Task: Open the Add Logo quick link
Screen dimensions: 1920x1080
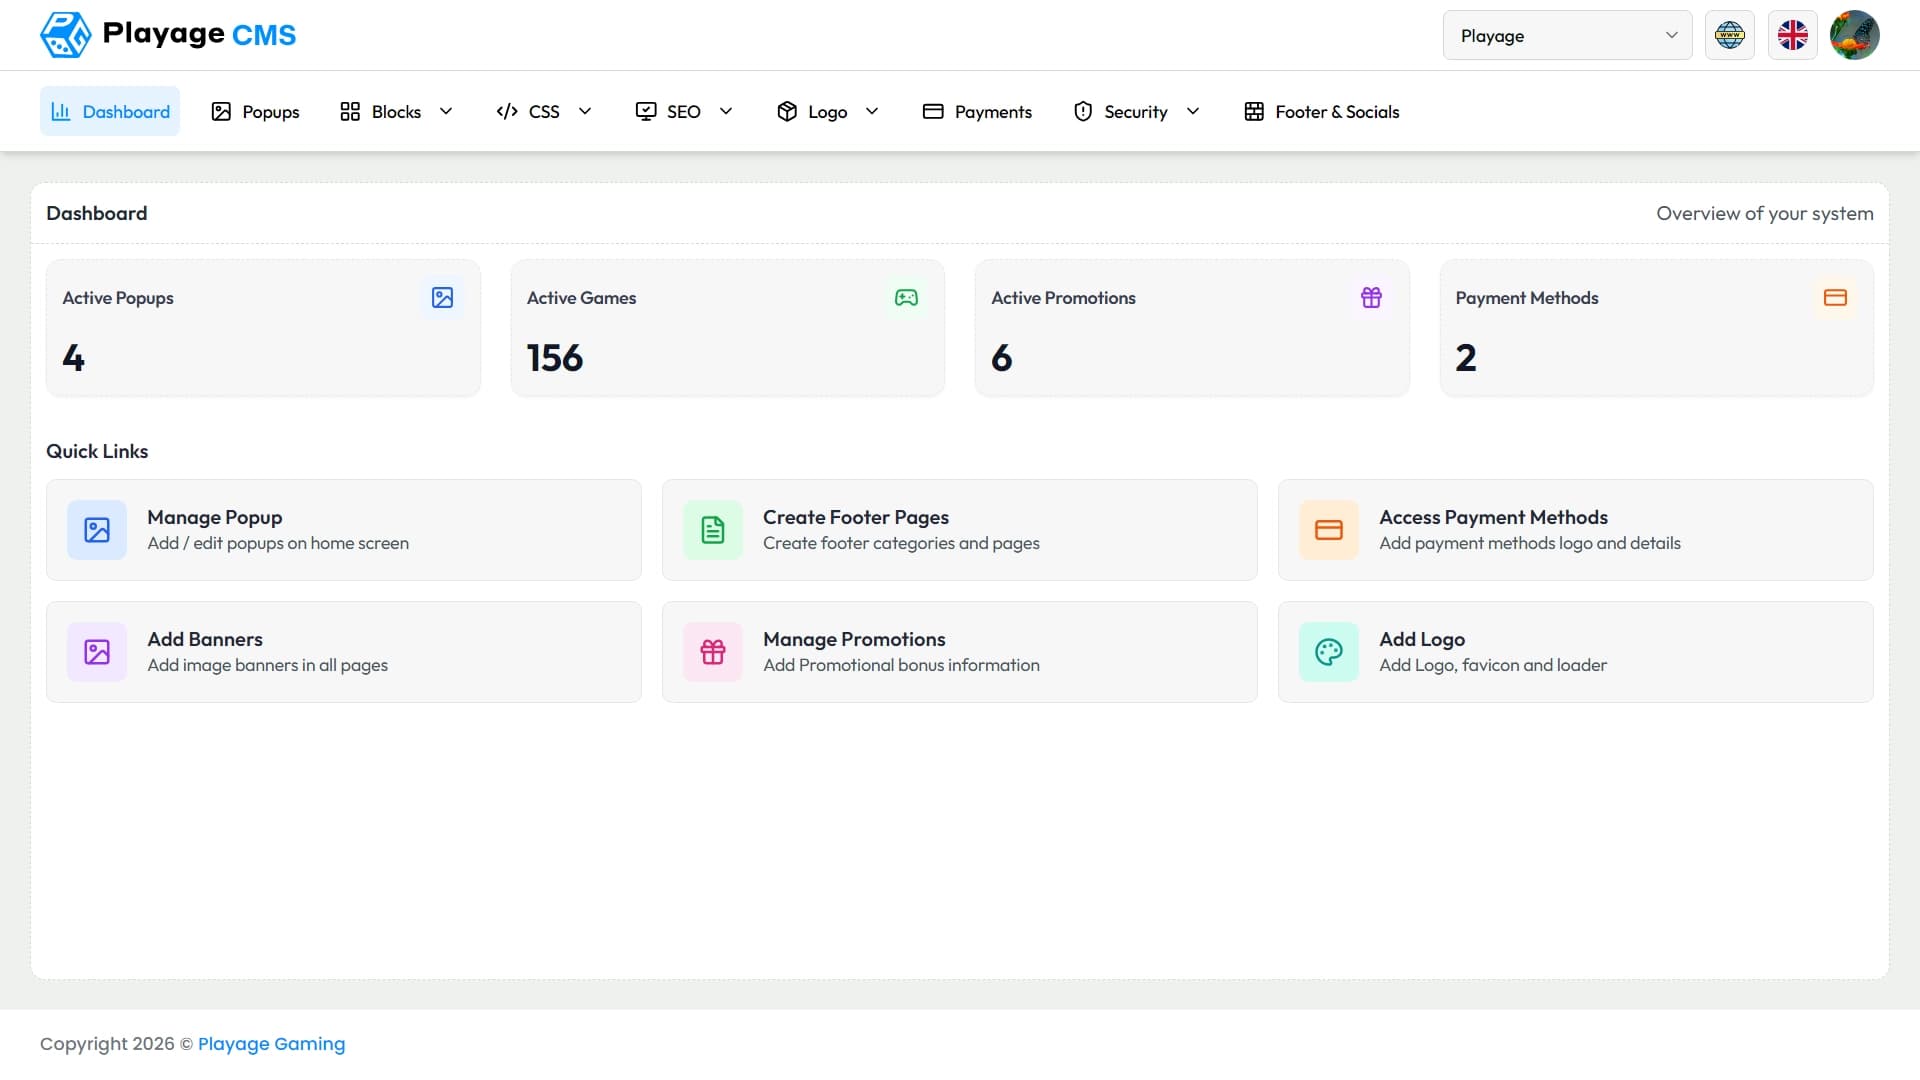Action: (x=1576, y=652)
